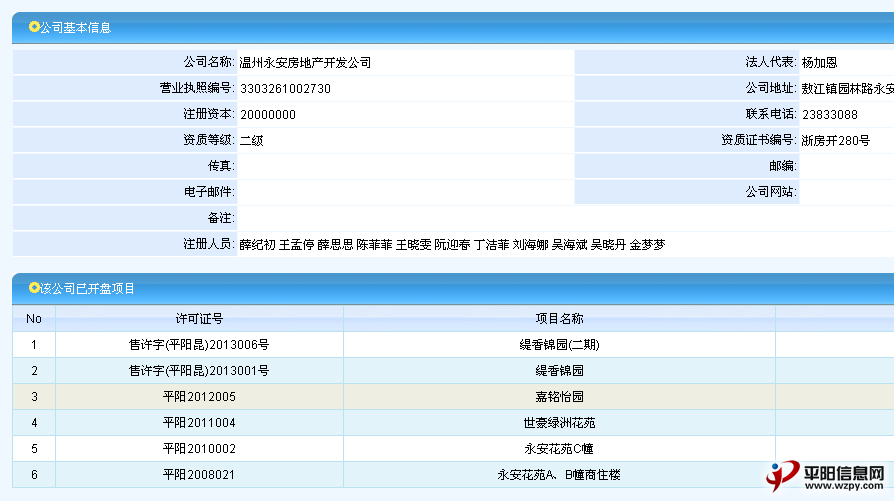894x501 pixels.
Task: Click the 营业执照编号 field label
Action: (196, 88)
